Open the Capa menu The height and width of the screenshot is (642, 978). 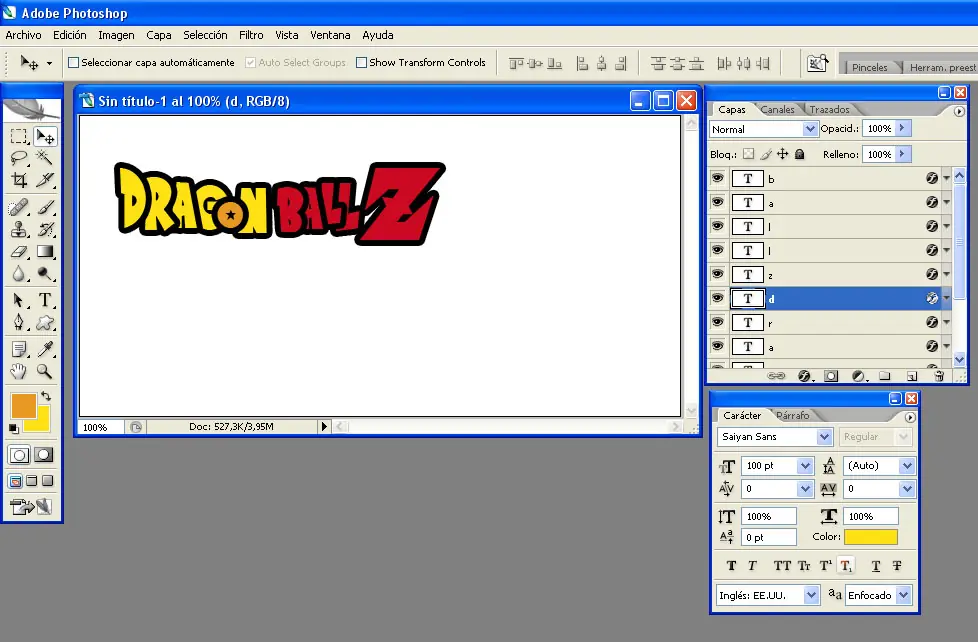coord(159,35)
